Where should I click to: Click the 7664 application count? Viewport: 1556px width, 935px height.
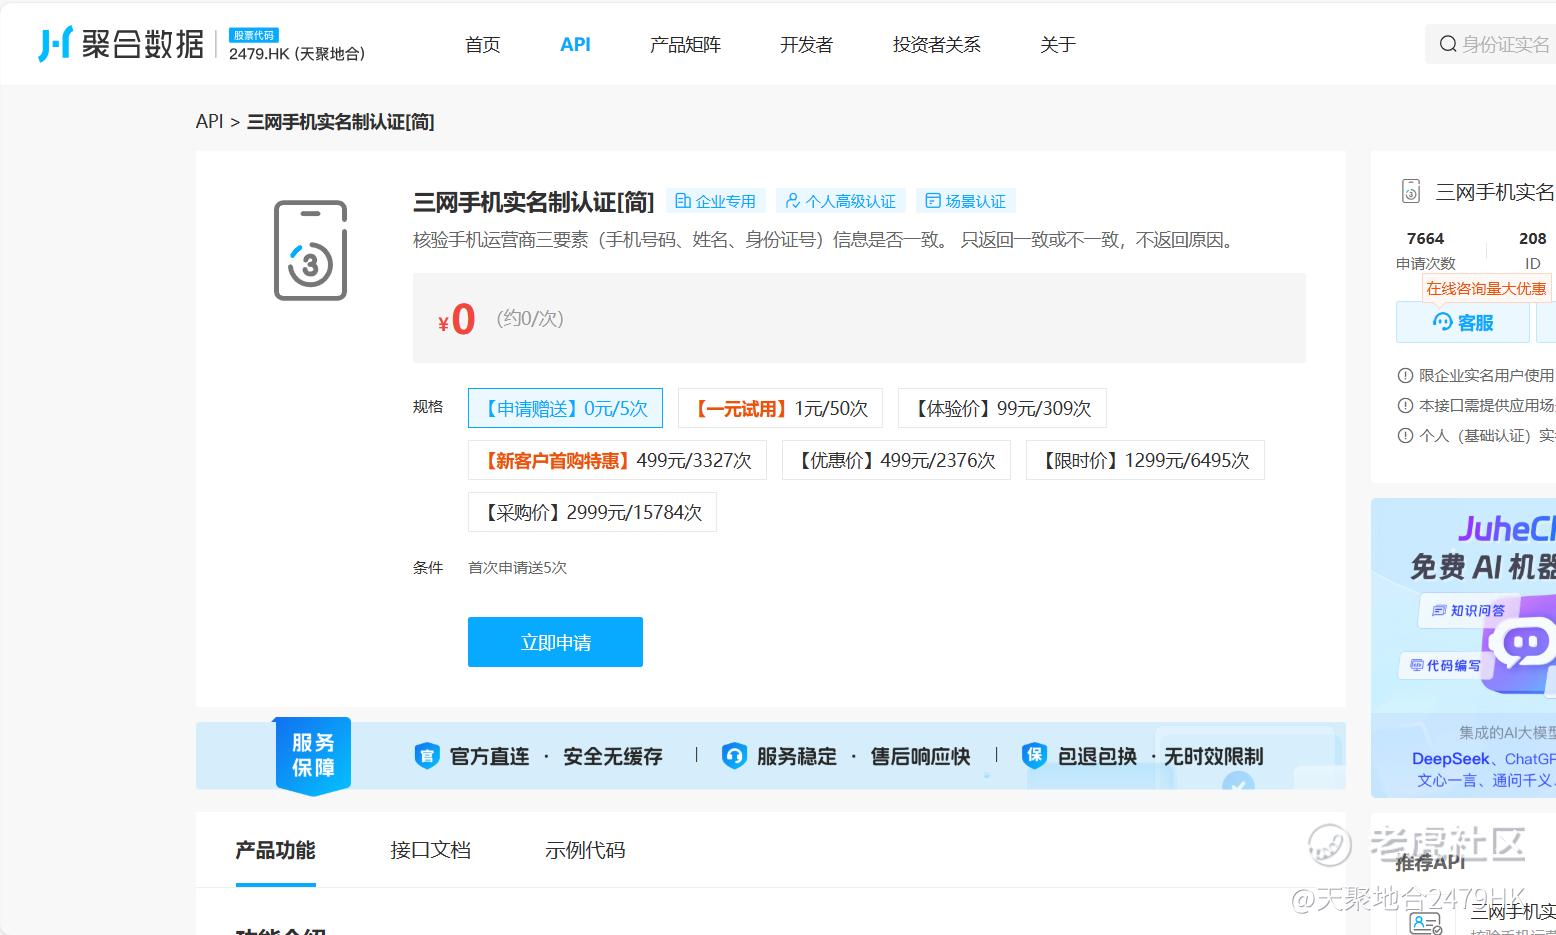pyautogui.click(x=1425, y=238)
